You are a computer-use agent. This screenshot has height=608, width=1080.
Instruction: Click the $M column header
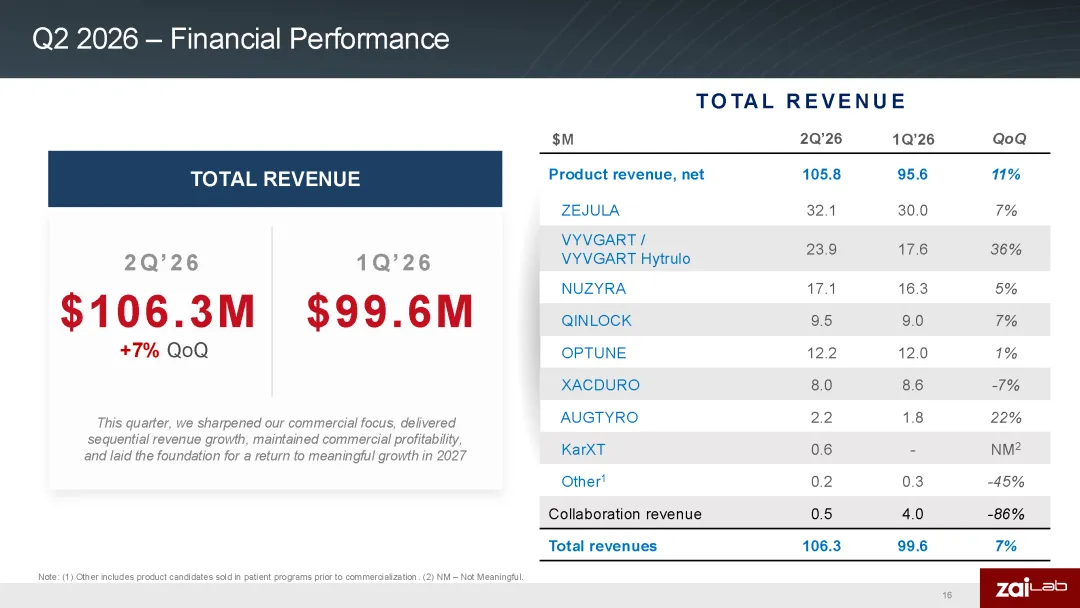563,139
